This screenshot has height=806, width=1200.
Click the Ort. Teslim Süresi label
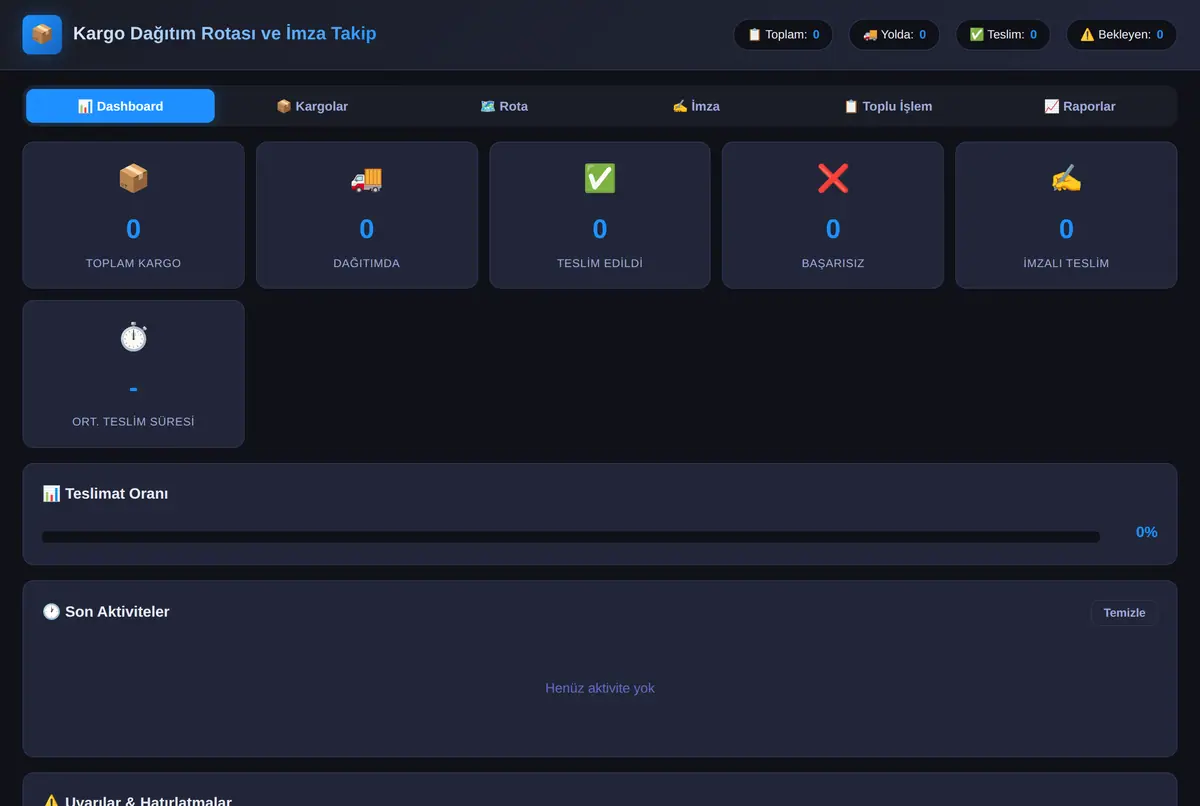click(133, 422)
